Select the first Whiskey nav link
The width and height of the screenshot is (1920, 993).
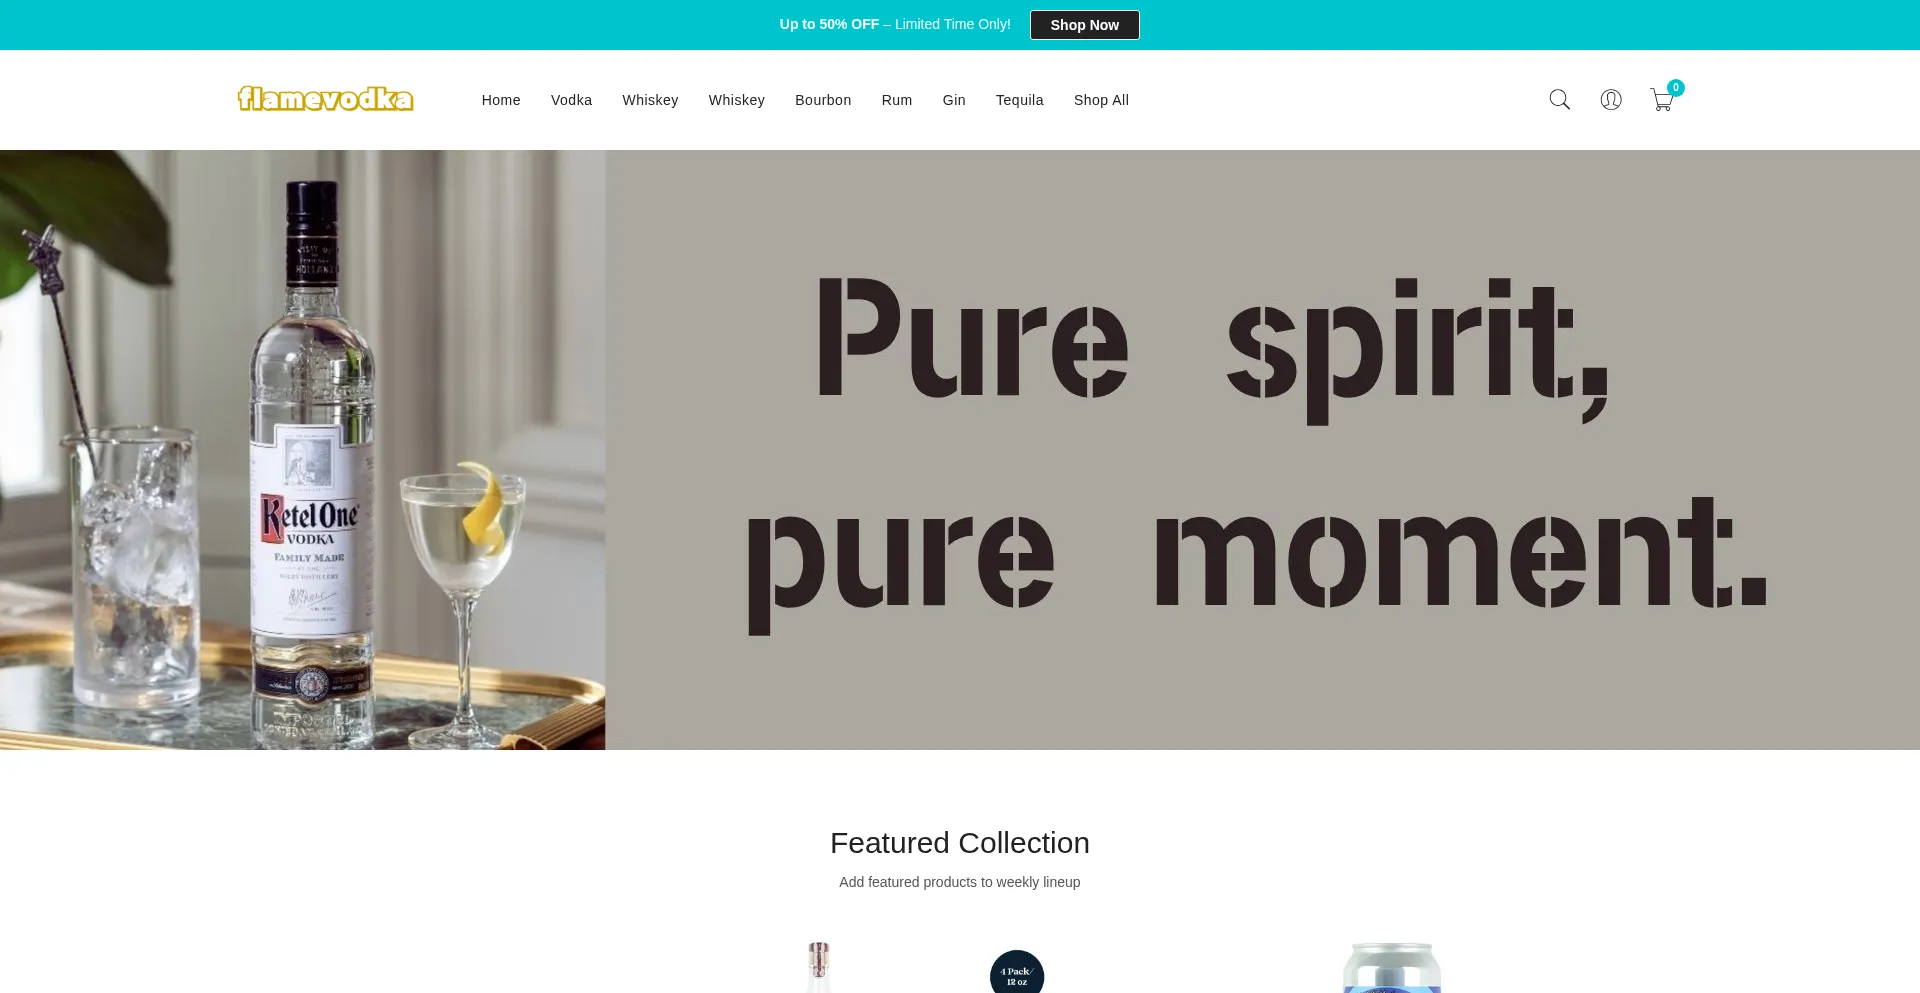(x=650, y=100)
